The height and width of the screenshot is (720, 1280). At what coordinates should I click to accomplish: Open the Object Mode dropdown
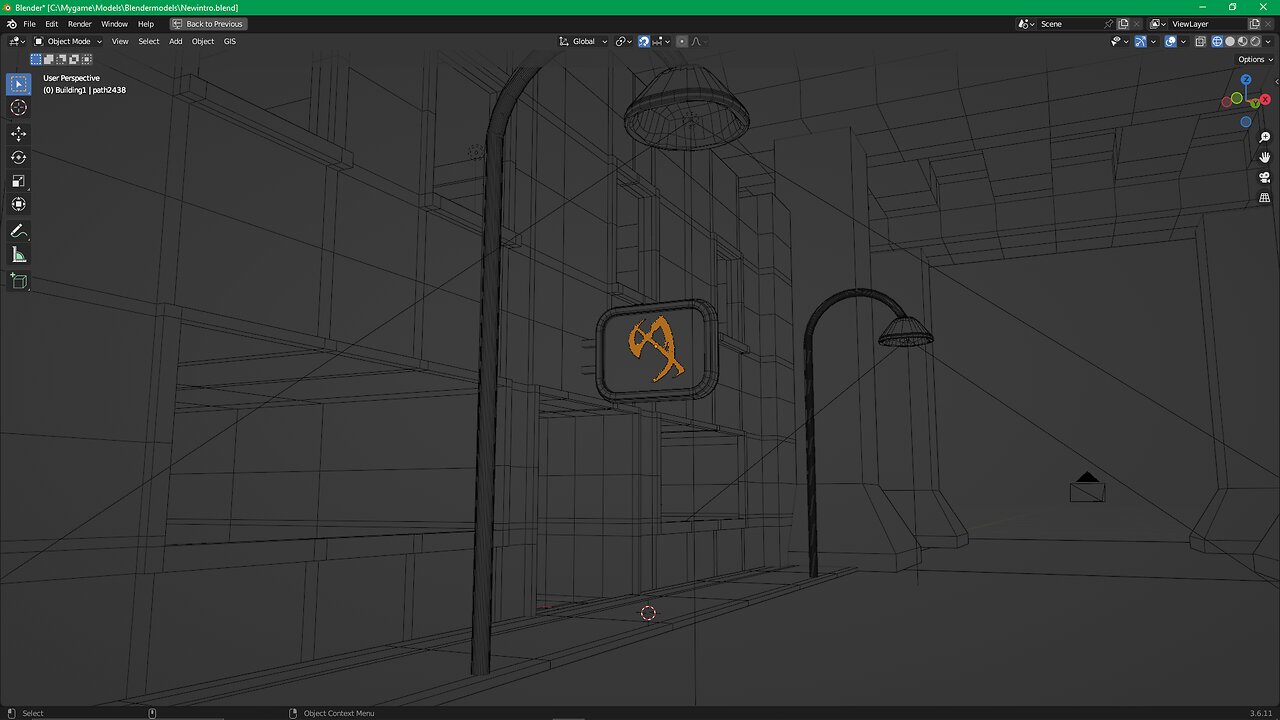68,41
